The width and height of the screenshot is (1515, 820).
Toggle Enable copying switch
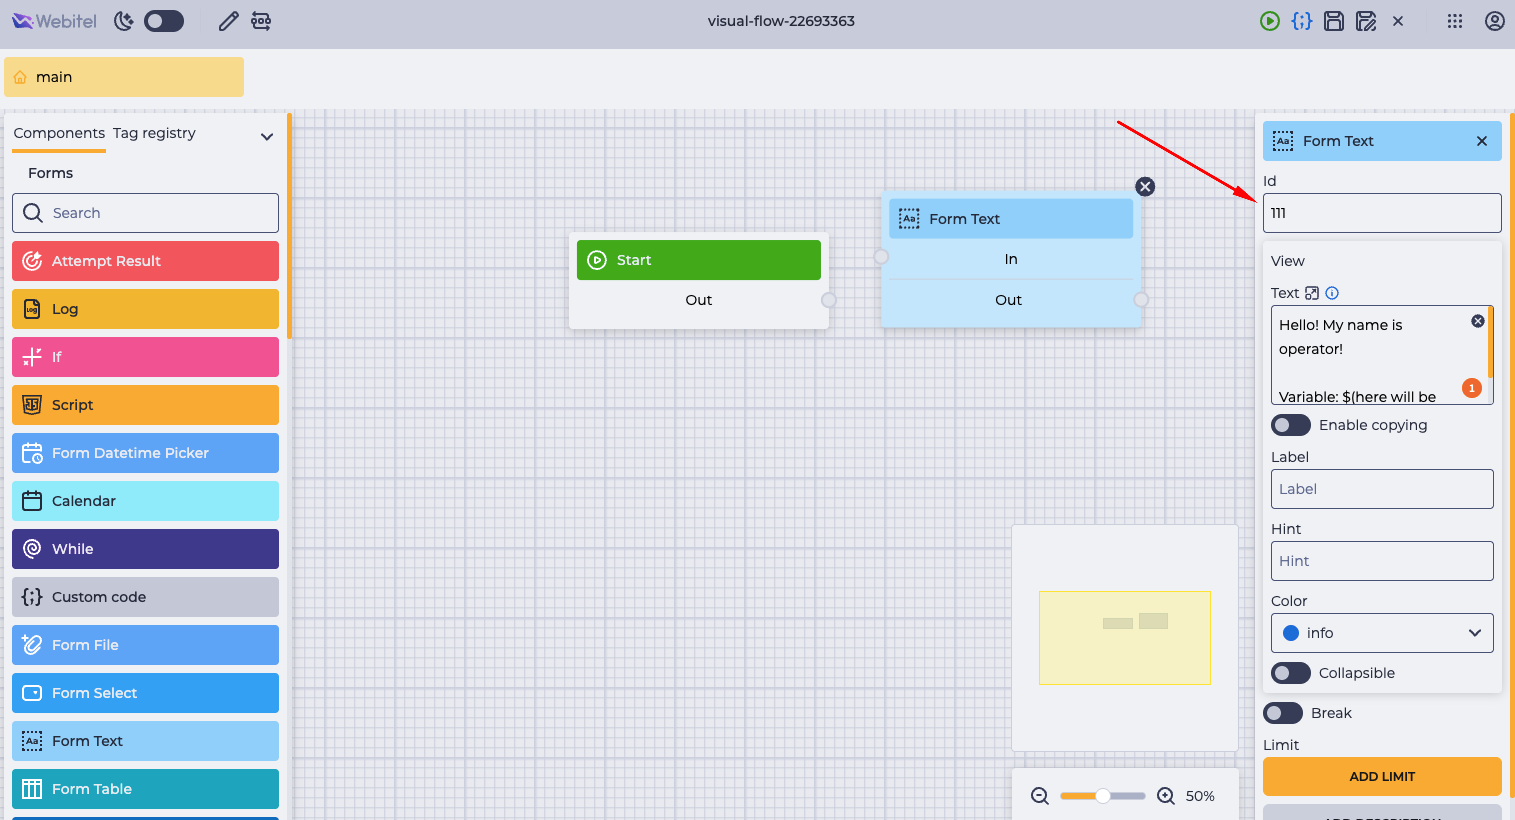click(1291, 425)
